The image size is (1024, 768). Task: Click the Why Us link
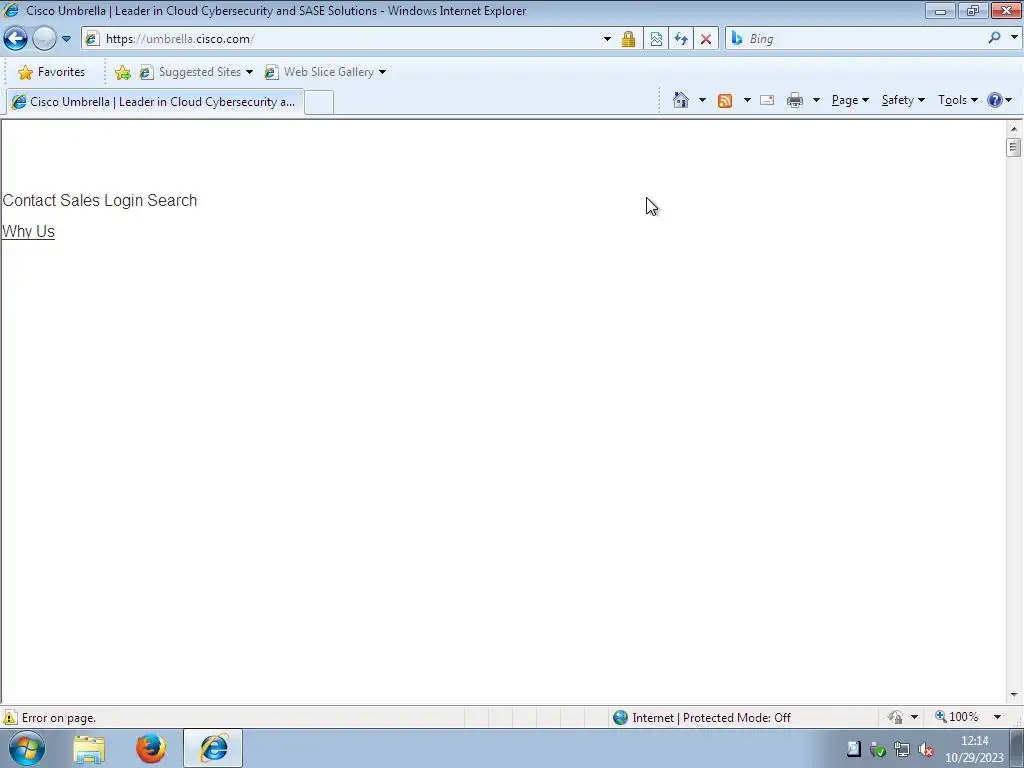pos(28,231)
